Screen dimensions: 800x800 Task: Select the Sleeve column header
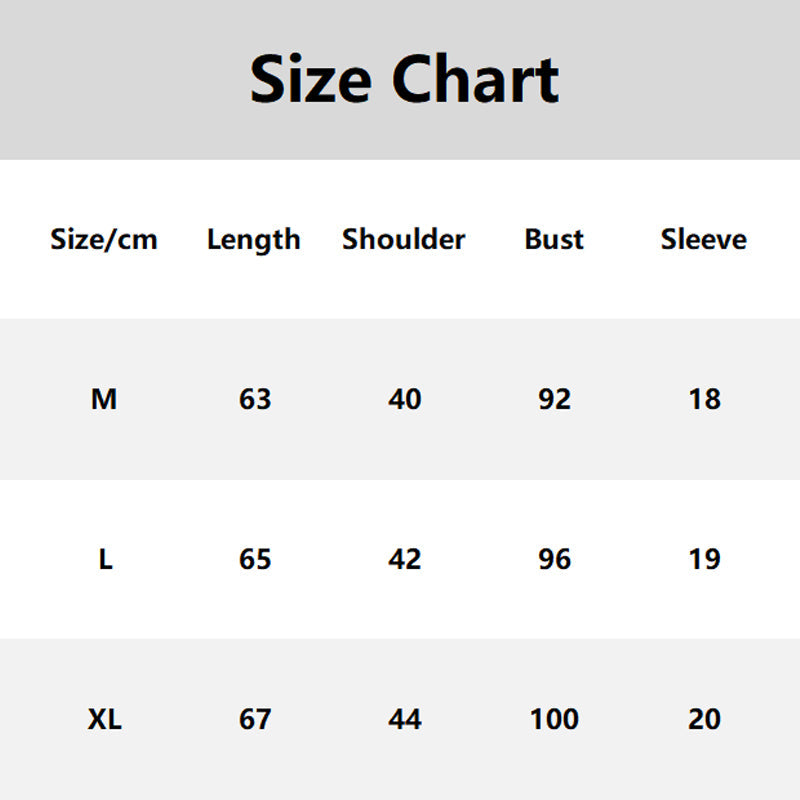click(704, 240)
